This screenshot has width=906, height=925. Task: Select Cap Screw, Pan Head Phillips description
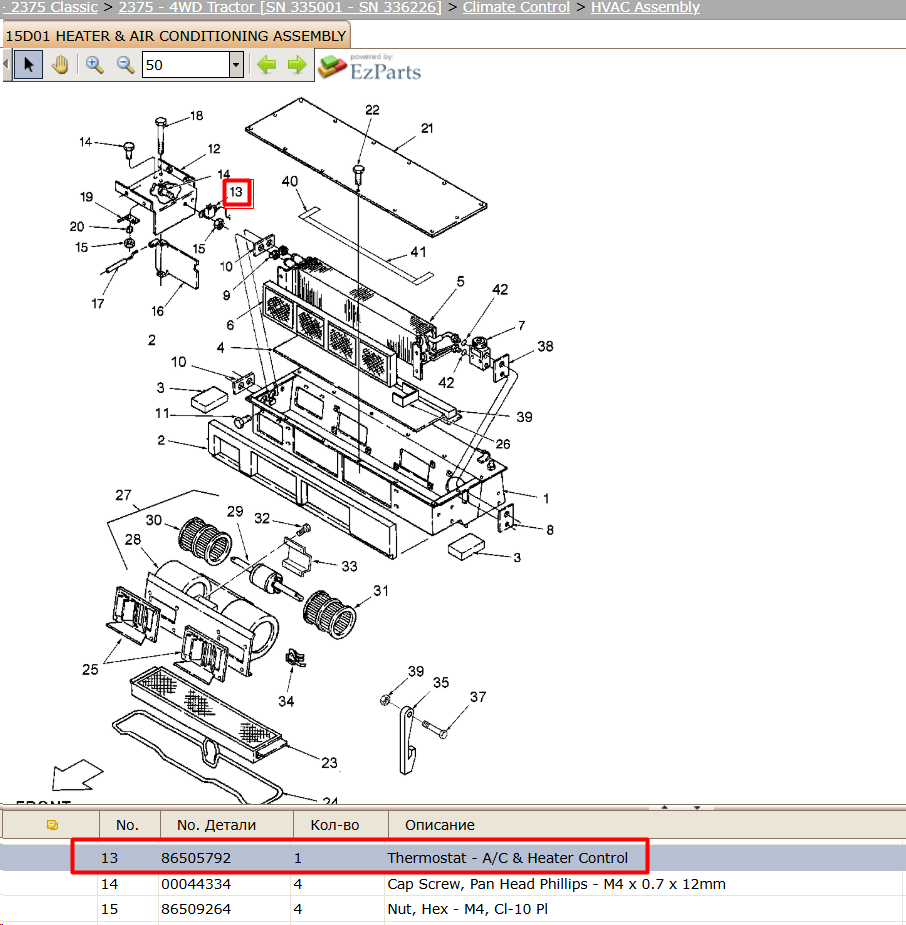coord(556,884)
